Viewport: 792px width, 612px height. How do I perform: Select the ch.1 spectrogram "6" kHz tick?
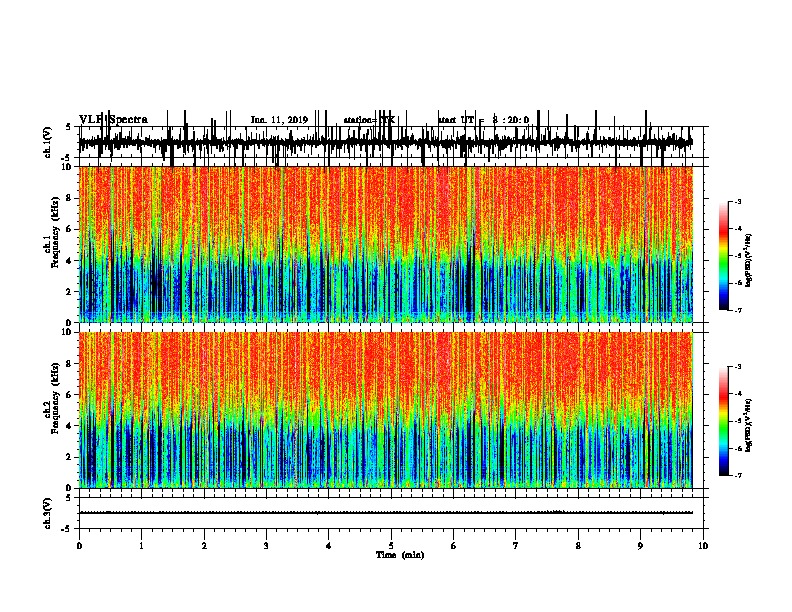pyautogui.click(x=70, y=229)
